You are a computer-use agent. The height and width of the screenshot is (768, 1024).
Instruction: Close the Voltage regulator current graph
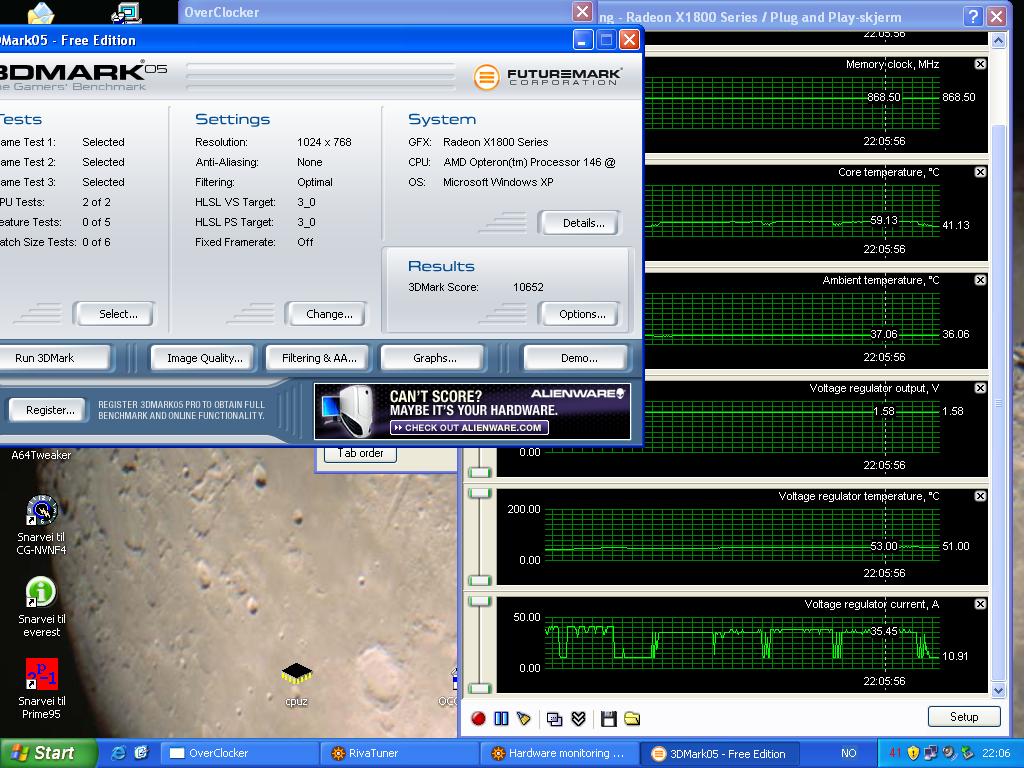(980, 604)
